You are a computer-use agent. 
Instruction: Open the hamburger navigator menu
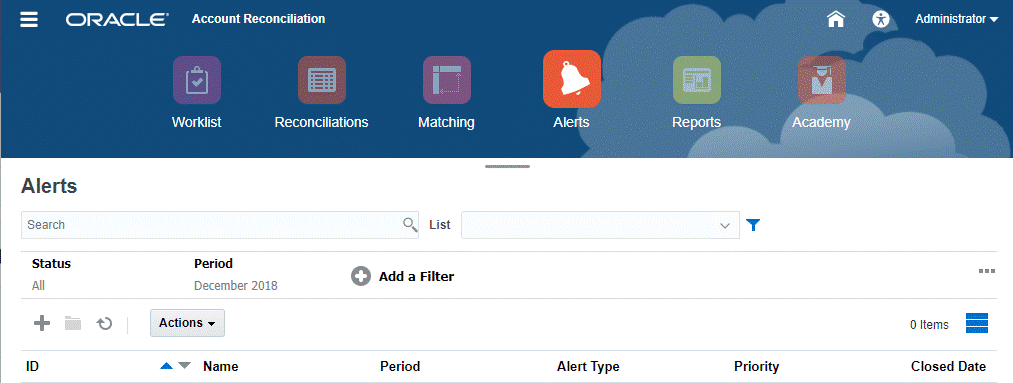coord(29,19)
